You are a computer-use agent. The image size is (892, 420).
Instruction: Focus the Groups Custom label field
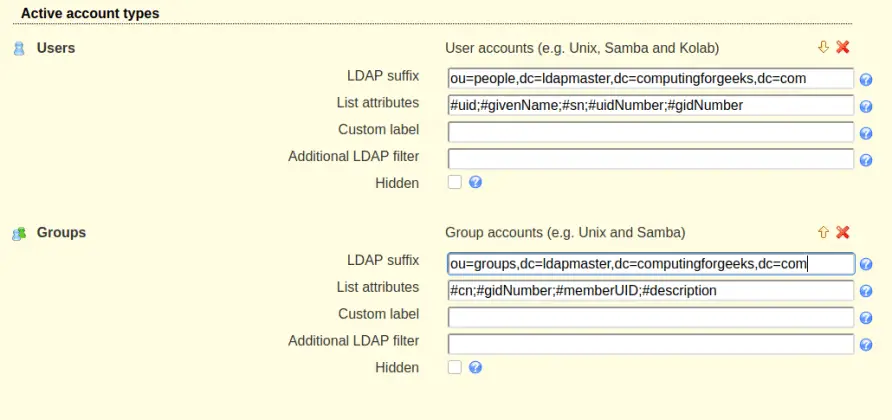tap(651, 317)
